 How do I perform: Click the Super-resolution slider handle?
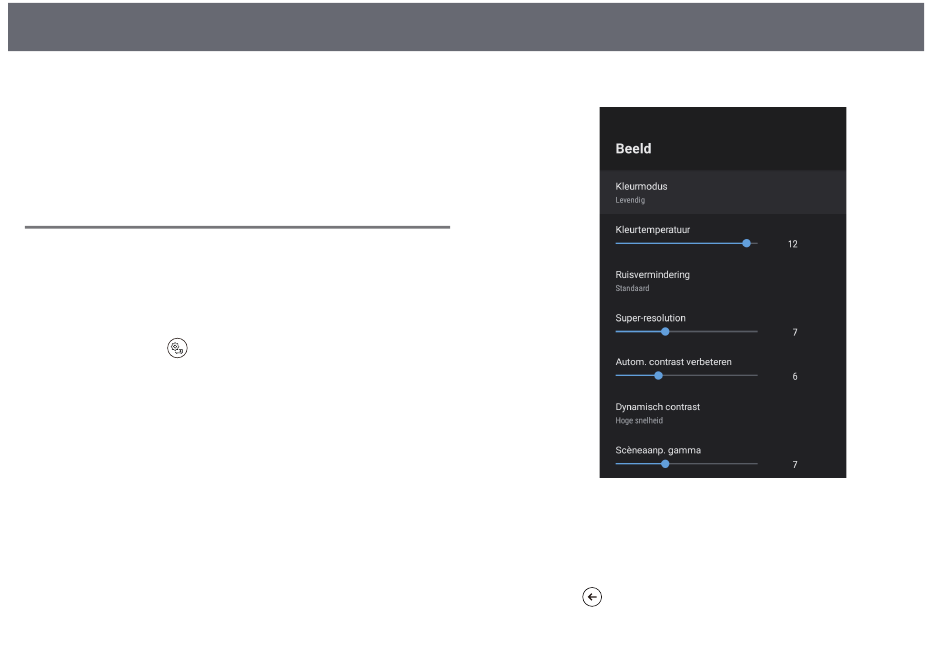pos(665,331)
